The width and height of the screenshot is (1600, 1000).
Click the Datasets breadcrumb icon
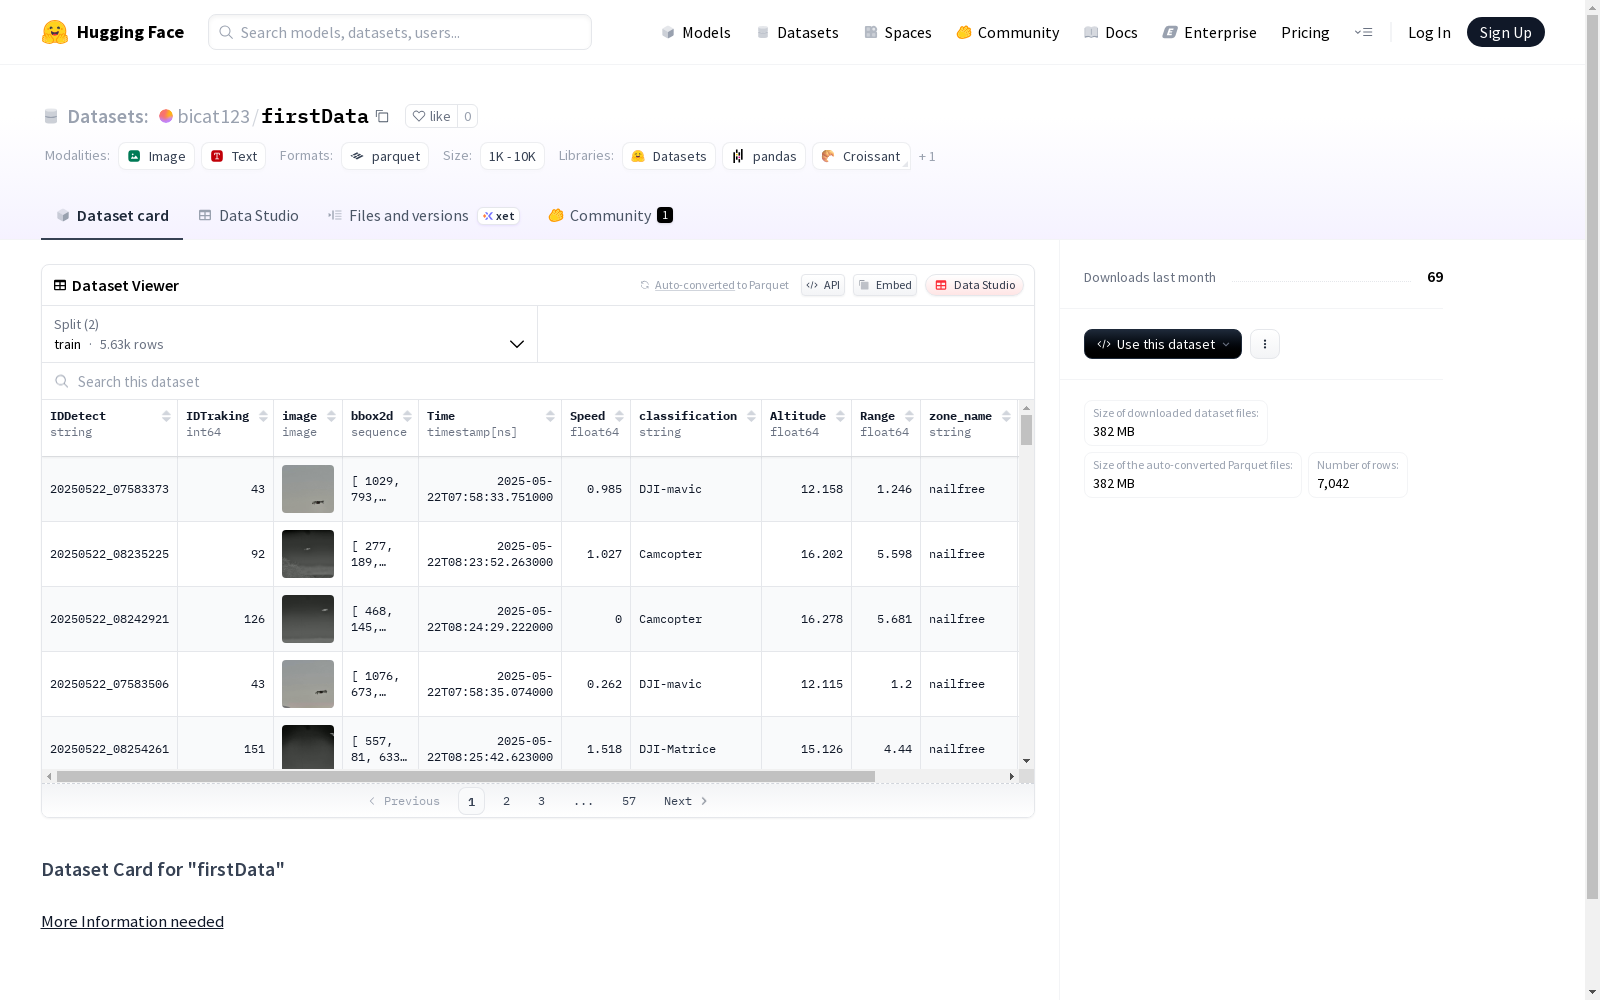click(x=51, y=117)
